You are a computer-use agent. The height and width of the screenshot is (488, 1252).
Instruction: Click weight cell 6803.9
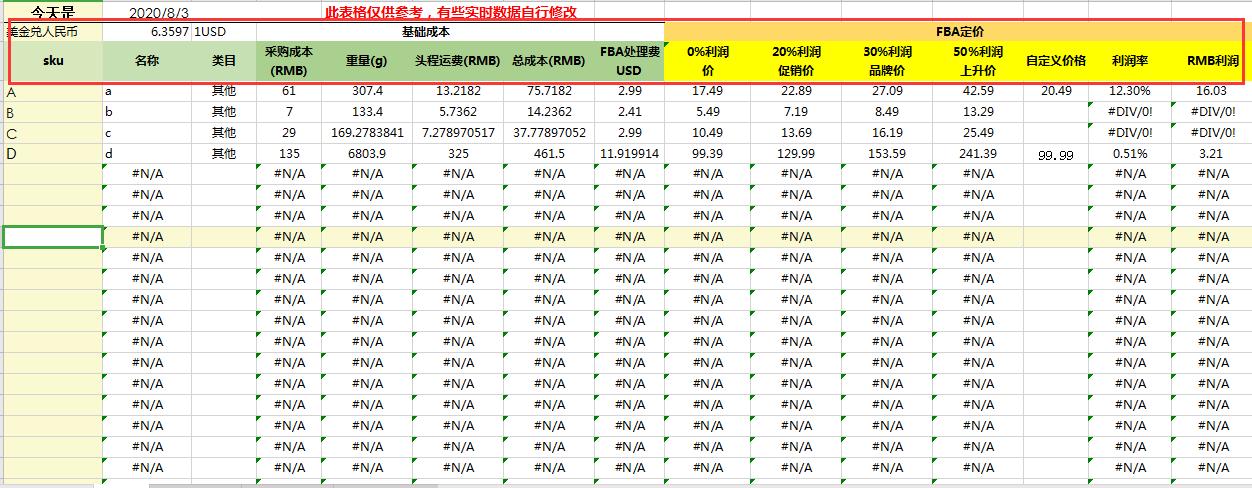coord(366,154)
